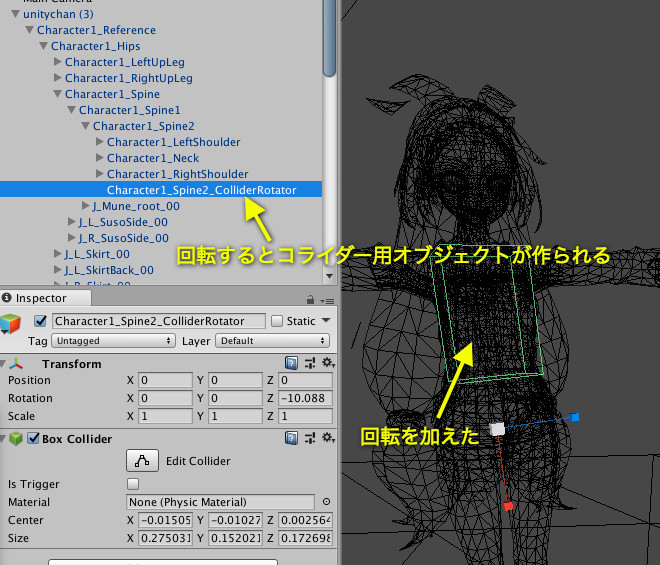The image size is (660, 565).
Task: Switch to the Inspector tab
Action: pyautogui.click(x=45, y=298)
